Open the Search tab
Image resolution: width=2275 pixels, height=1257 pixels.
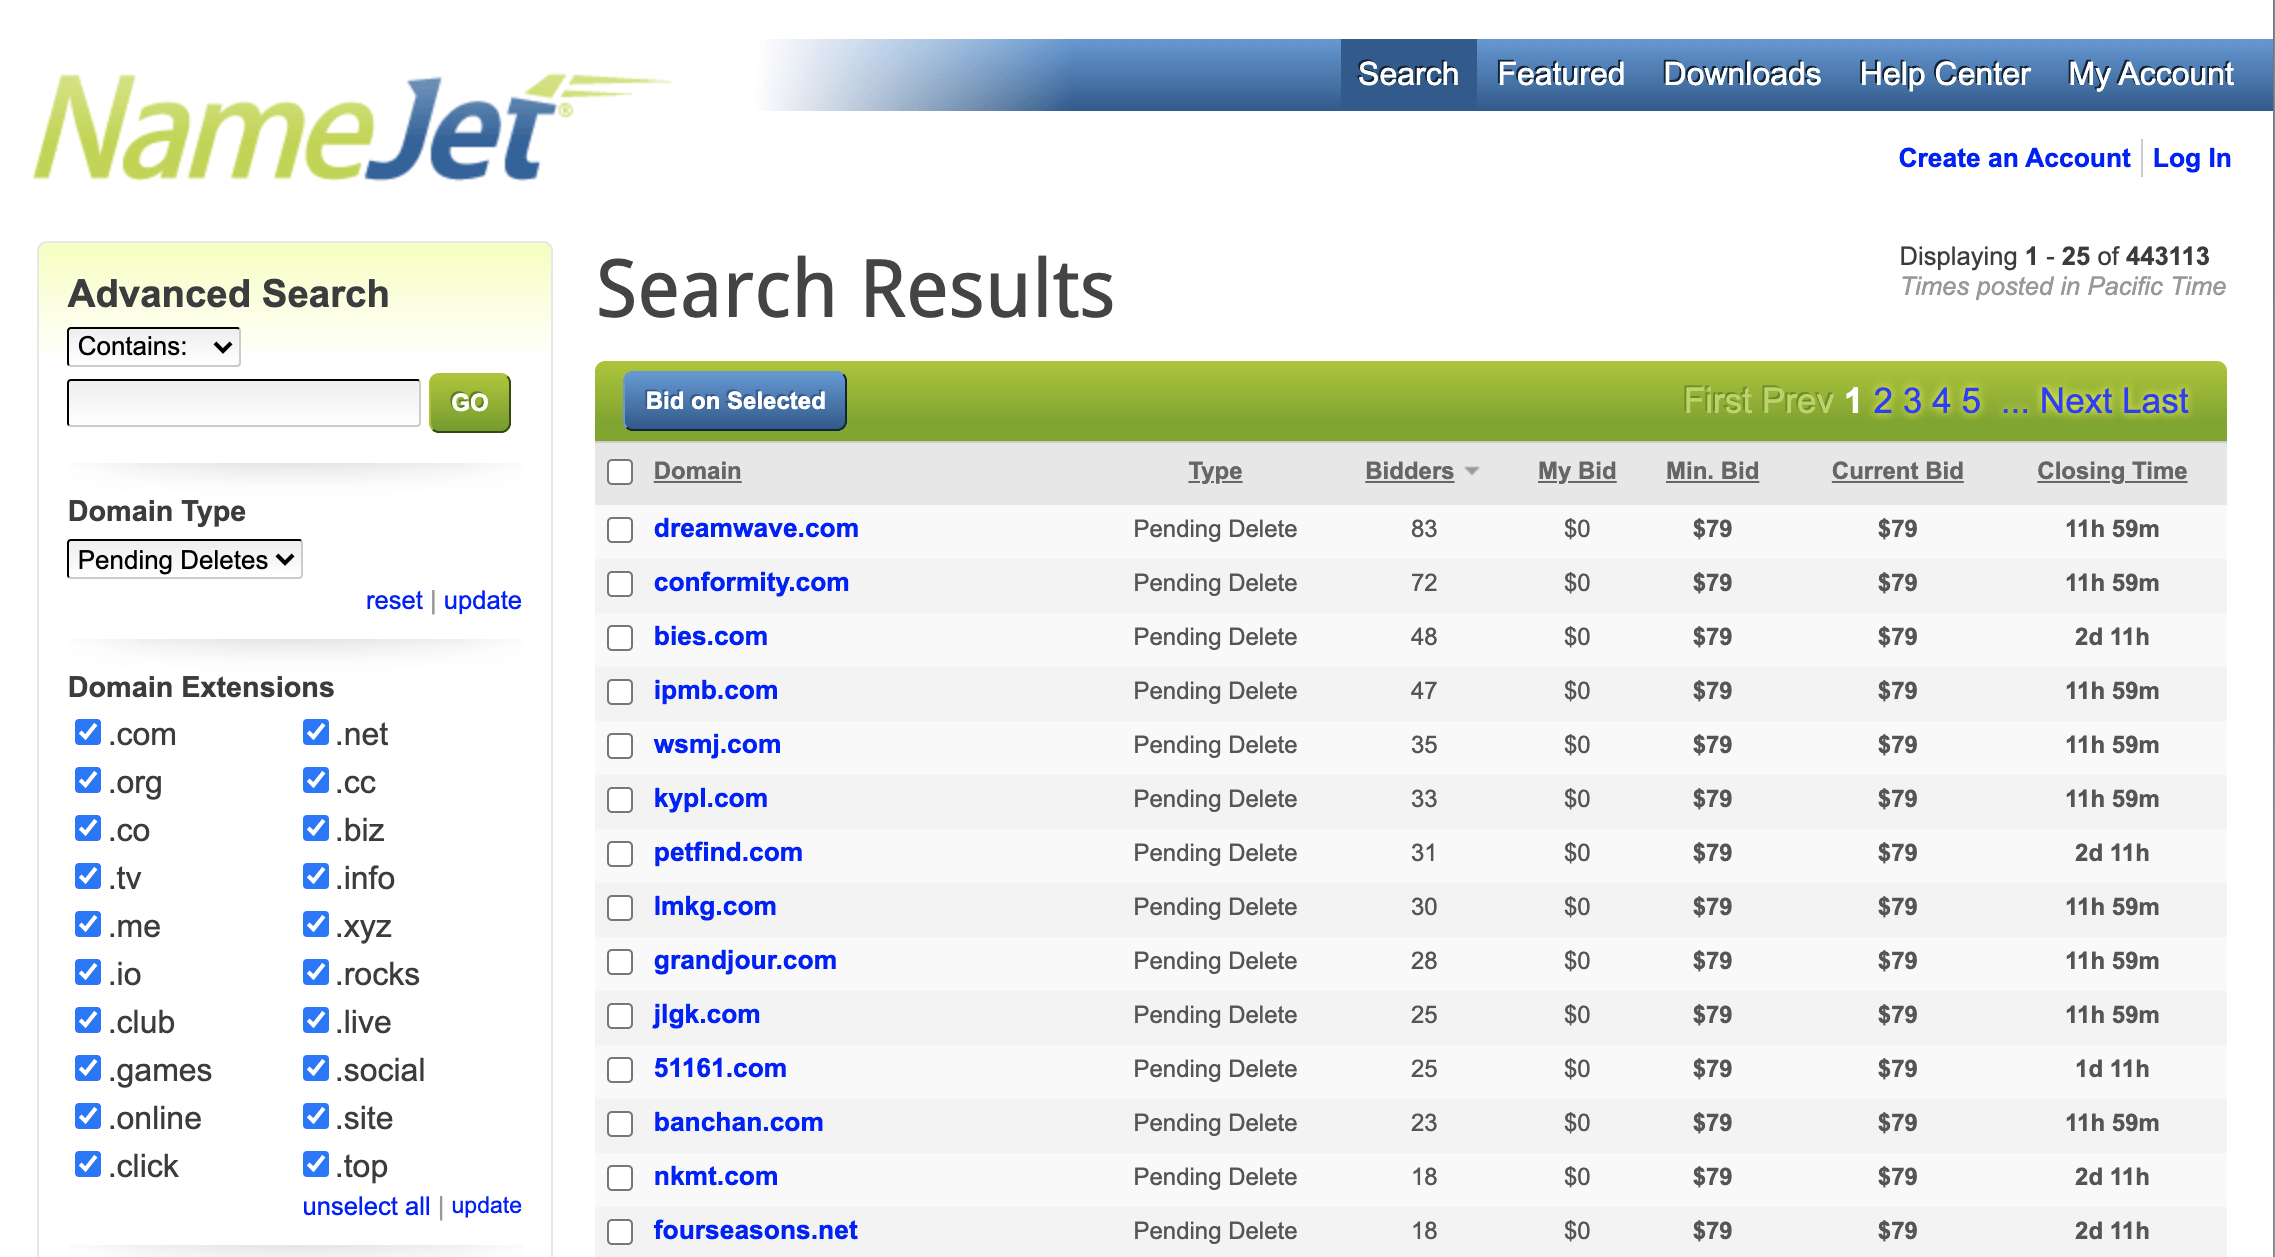point(1408,74)
